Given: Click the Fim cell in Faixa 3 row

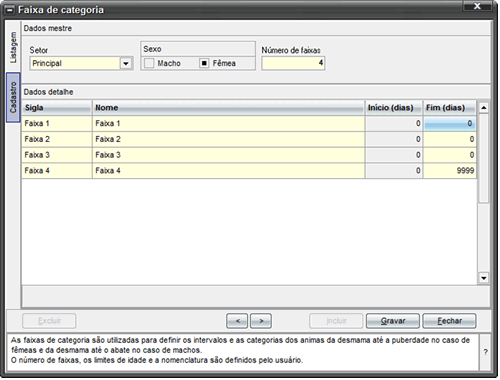Looking at the screenshot, I should click(450, 155).
